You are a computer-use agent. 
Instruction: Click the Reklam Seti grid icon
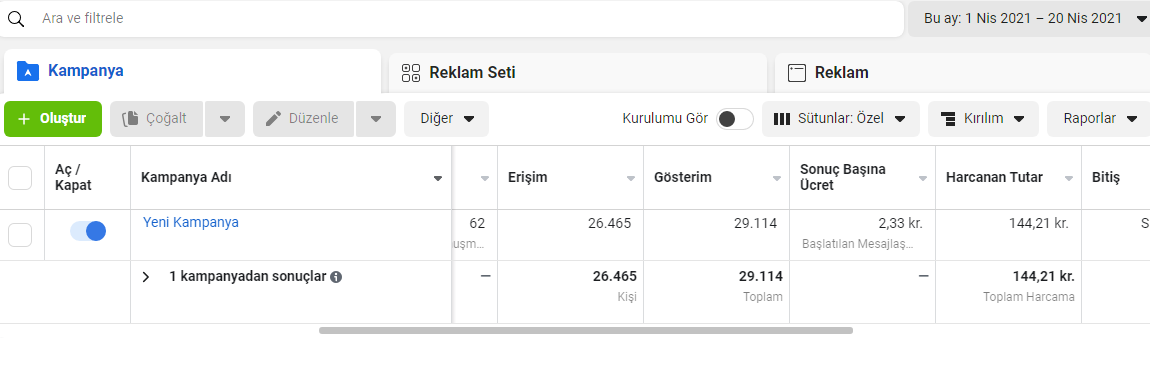pos(411,73)
